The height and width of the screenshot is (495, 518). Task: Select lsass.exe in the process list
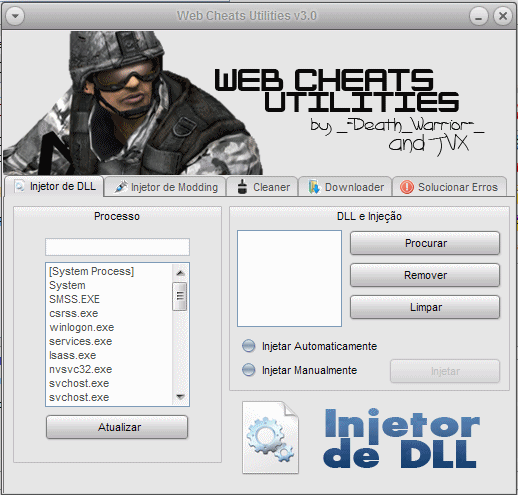[109, 355]
